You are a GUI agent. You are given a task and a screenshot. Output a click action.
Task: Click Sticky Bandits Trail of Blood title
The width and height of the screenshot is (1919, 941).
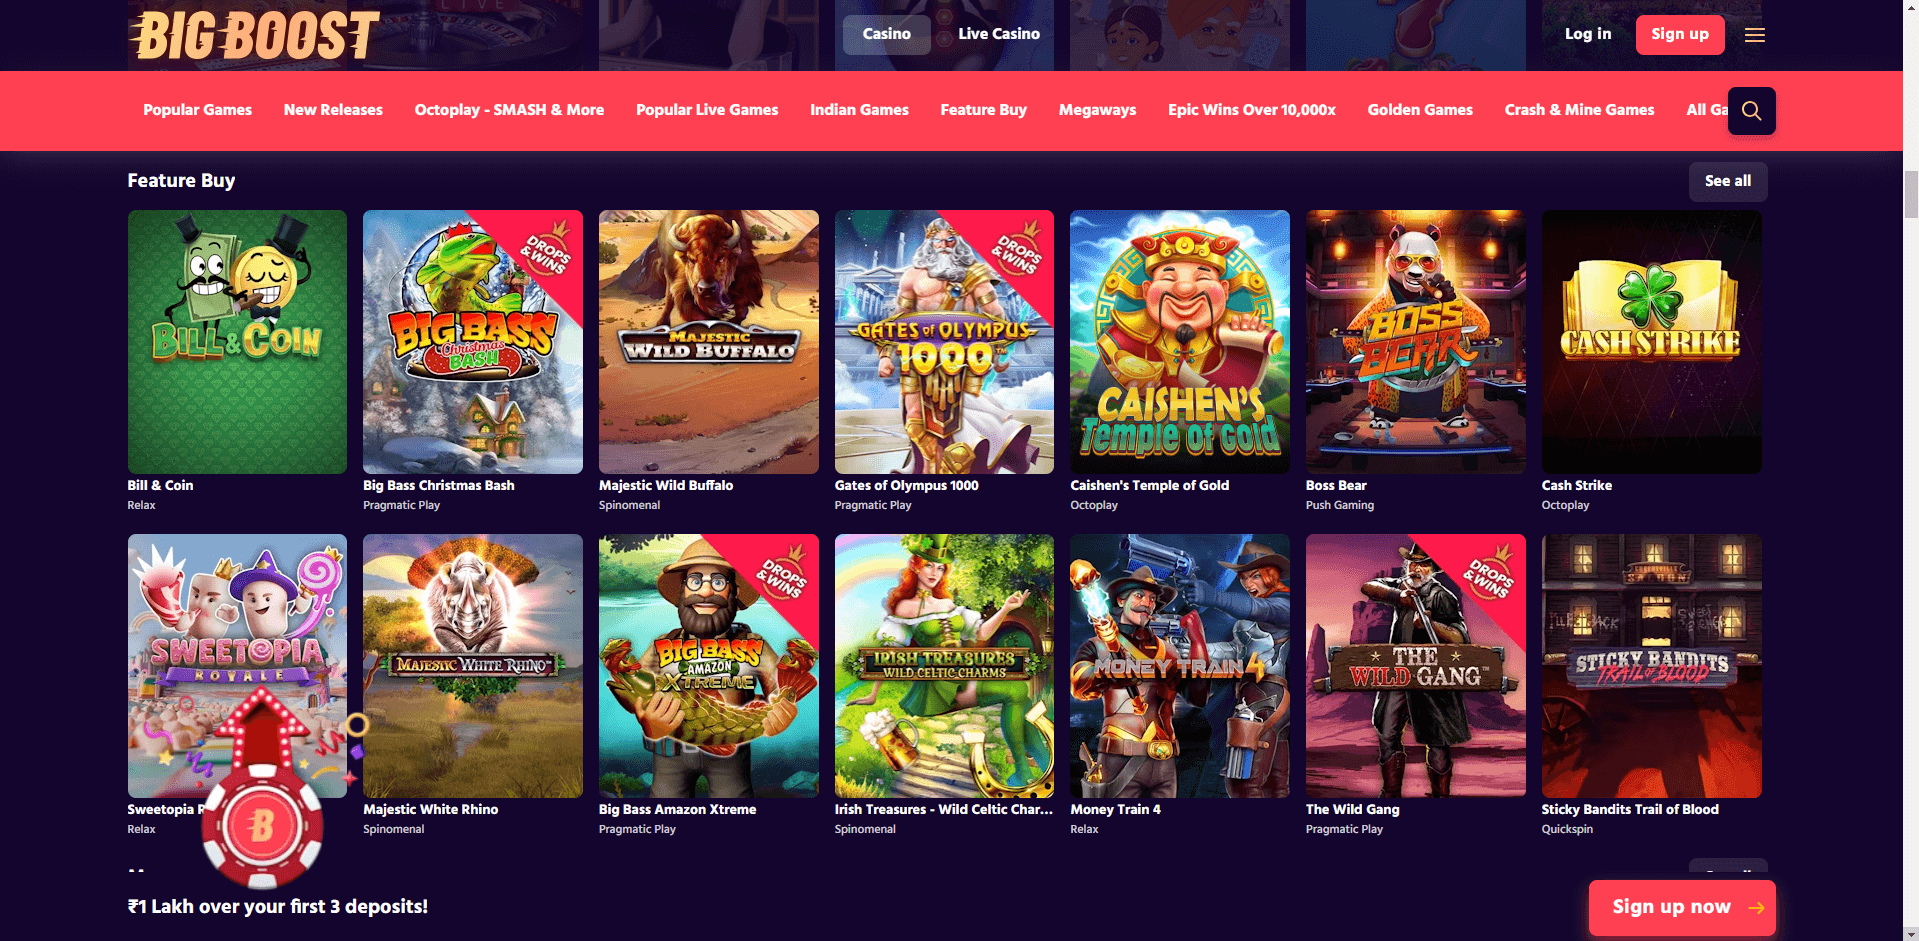pyautogui.click(x=1630, y=809)
